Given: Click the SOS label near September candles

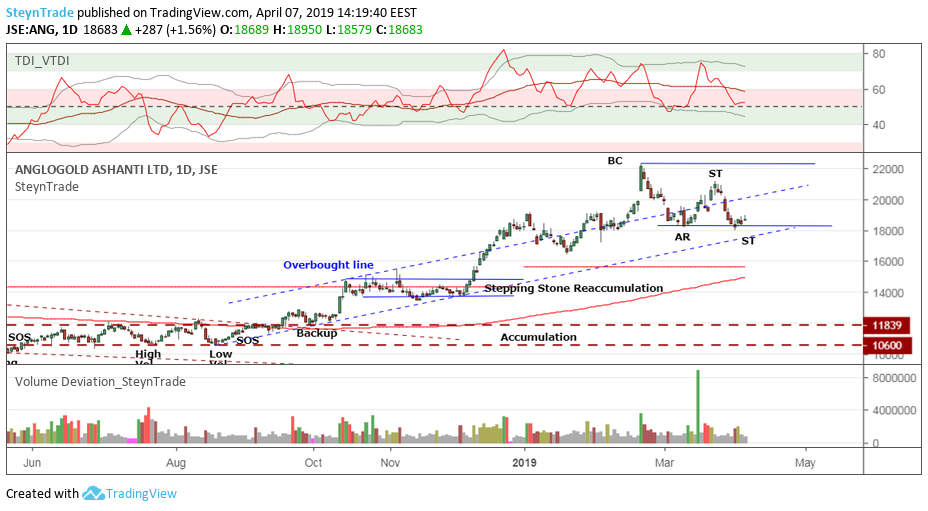Looking at the screenshot, I should [247, 340].
